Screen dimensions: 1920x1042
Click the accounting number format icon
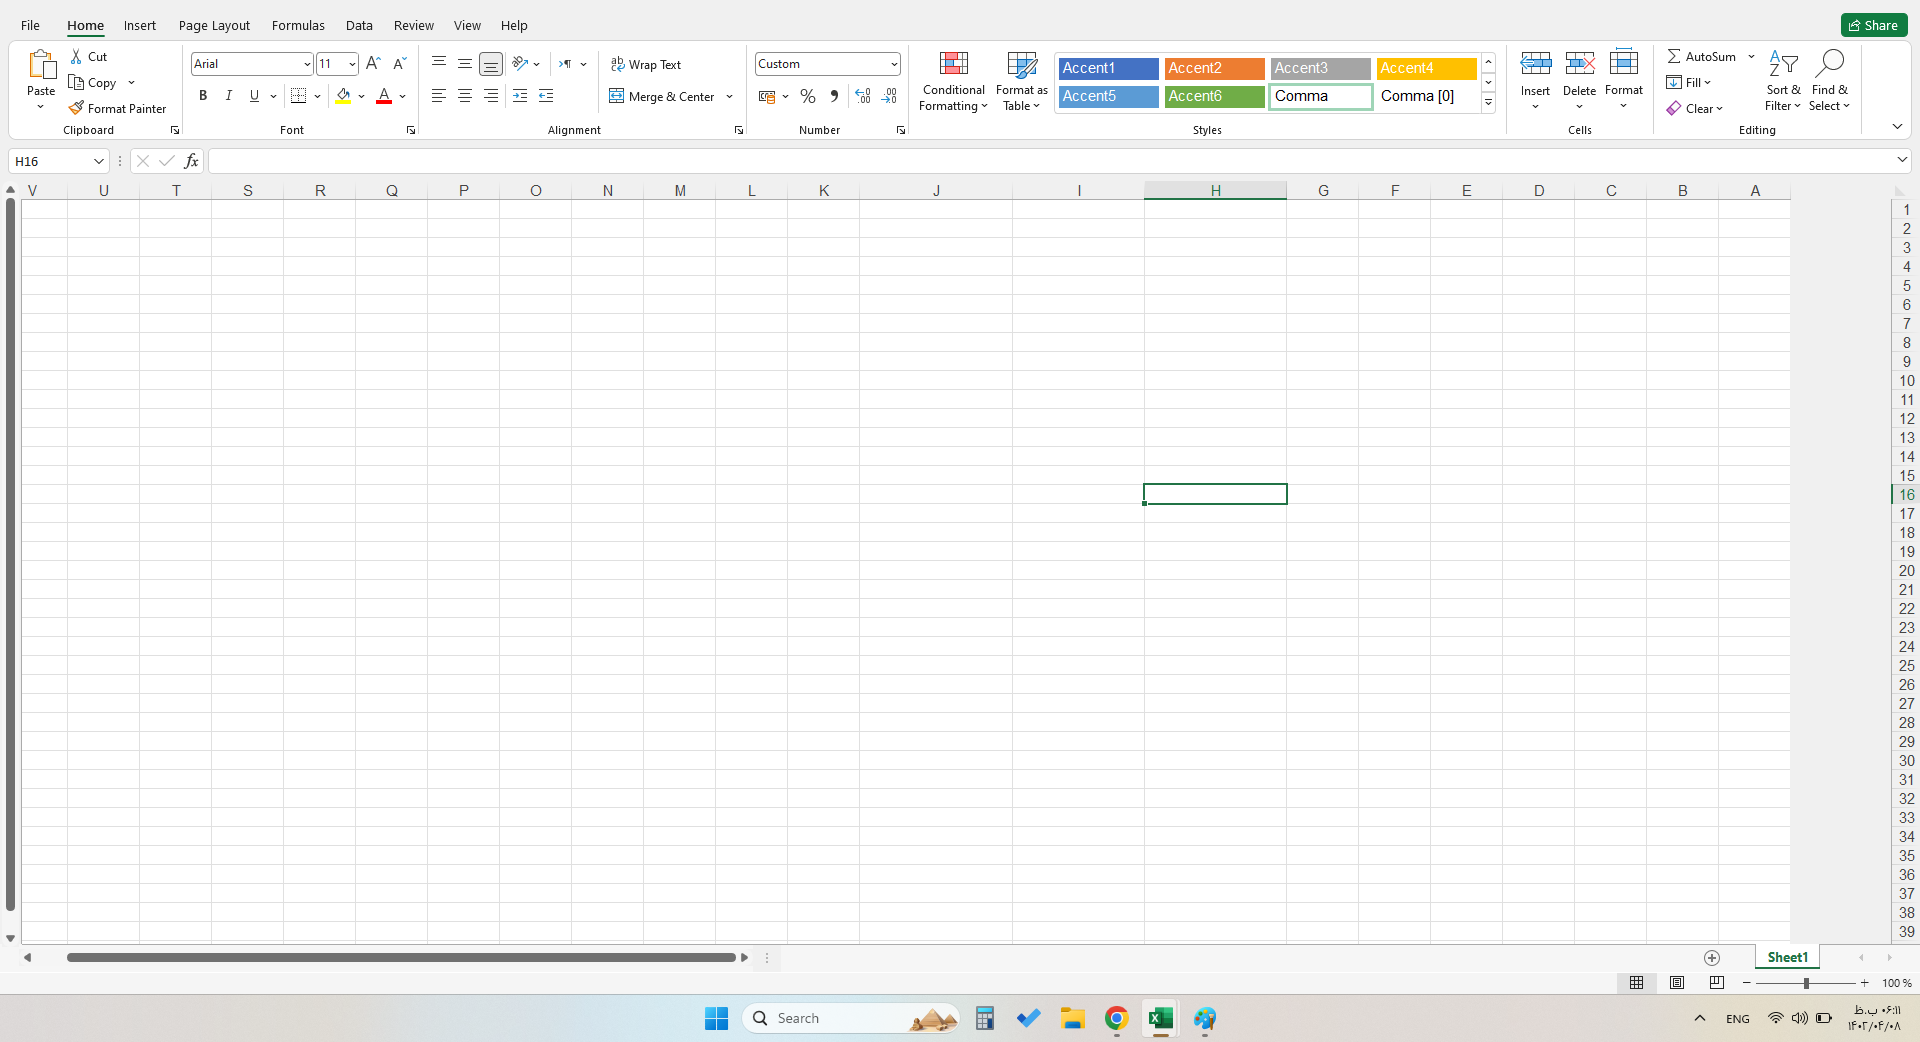pos(767,96)
